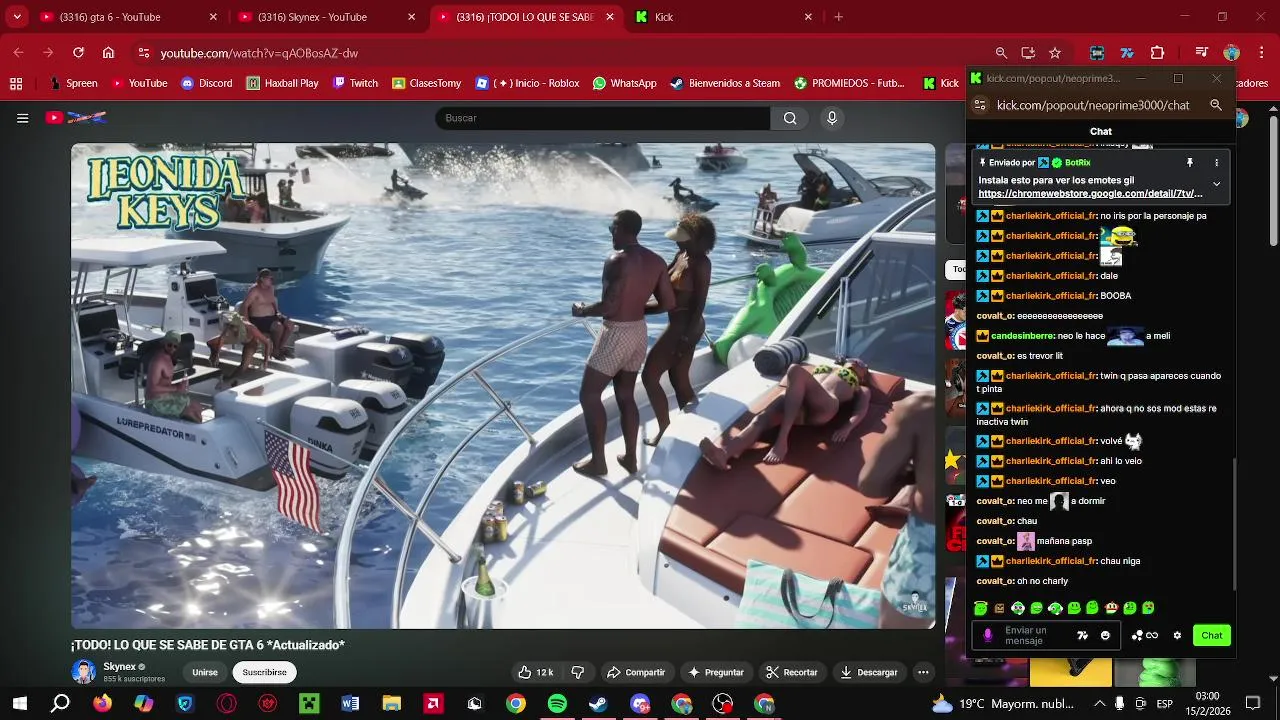This screenshot has height=720, width=1280.
Task: Open Windows notification center icon
Action: pyautogui.click(x=1252, y=704)
